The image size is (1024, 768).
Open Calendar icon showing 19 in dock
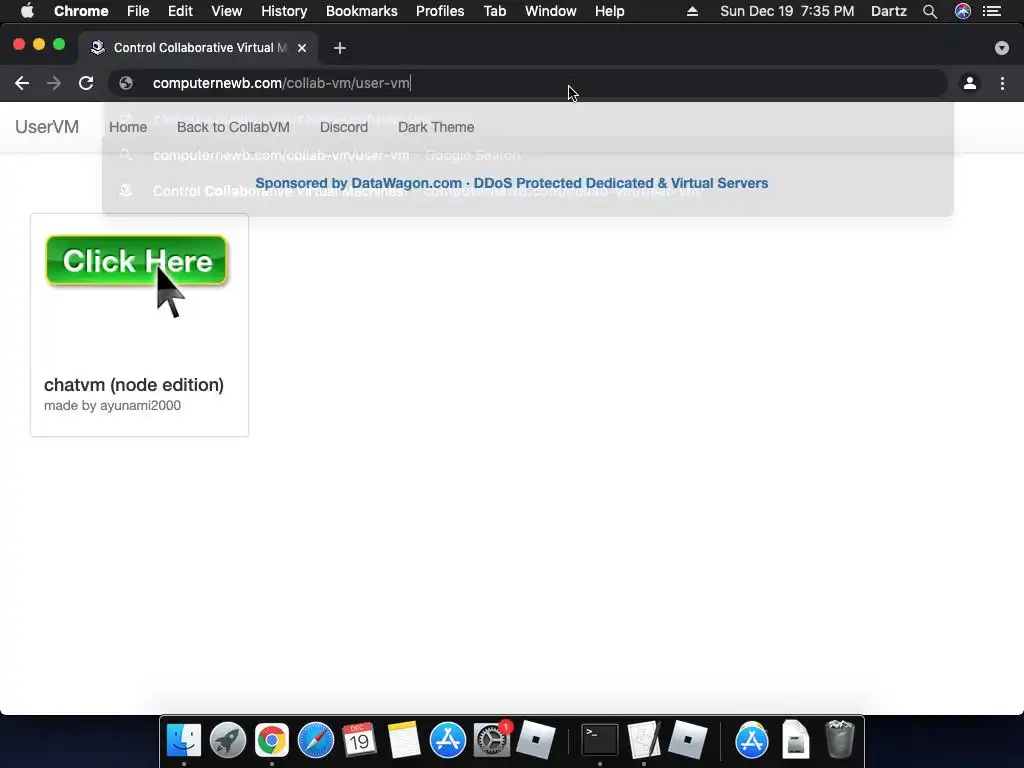(x=359, y=741)
